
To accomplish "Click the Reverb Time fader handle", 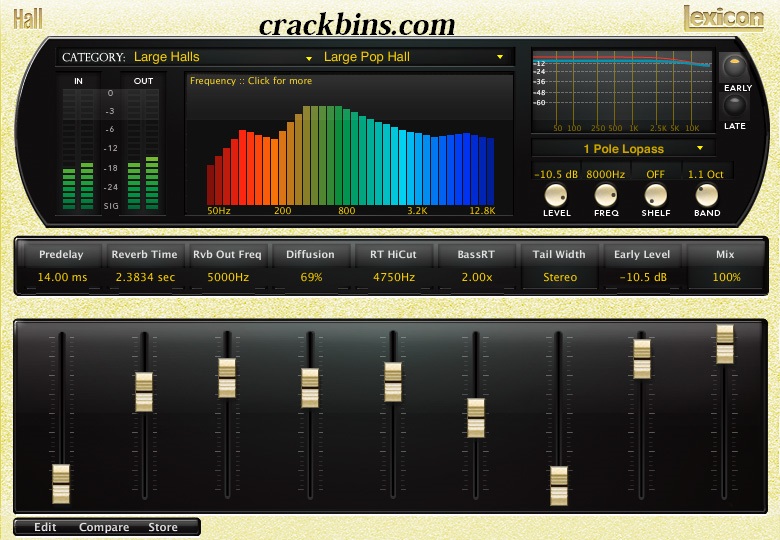I will [x=144, y=392].
